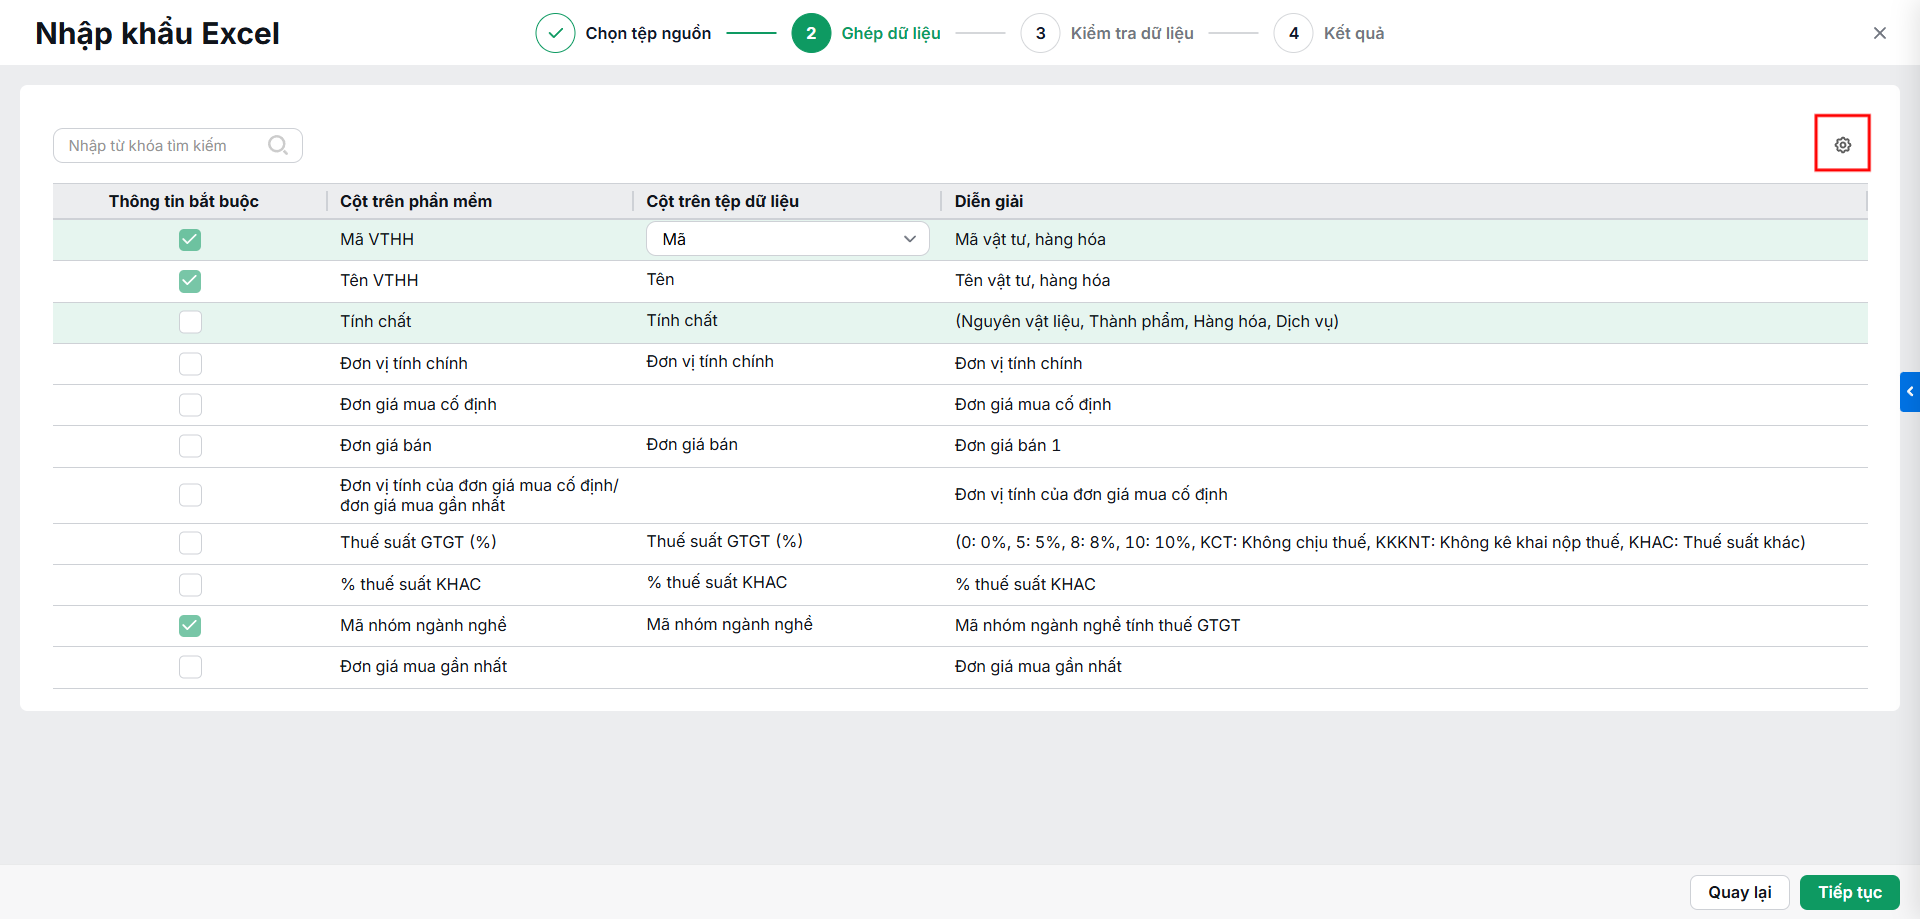Select description text Đơn giá bán 1
The width and height of the screenshot is (1920, 919).
[1007, 446]
